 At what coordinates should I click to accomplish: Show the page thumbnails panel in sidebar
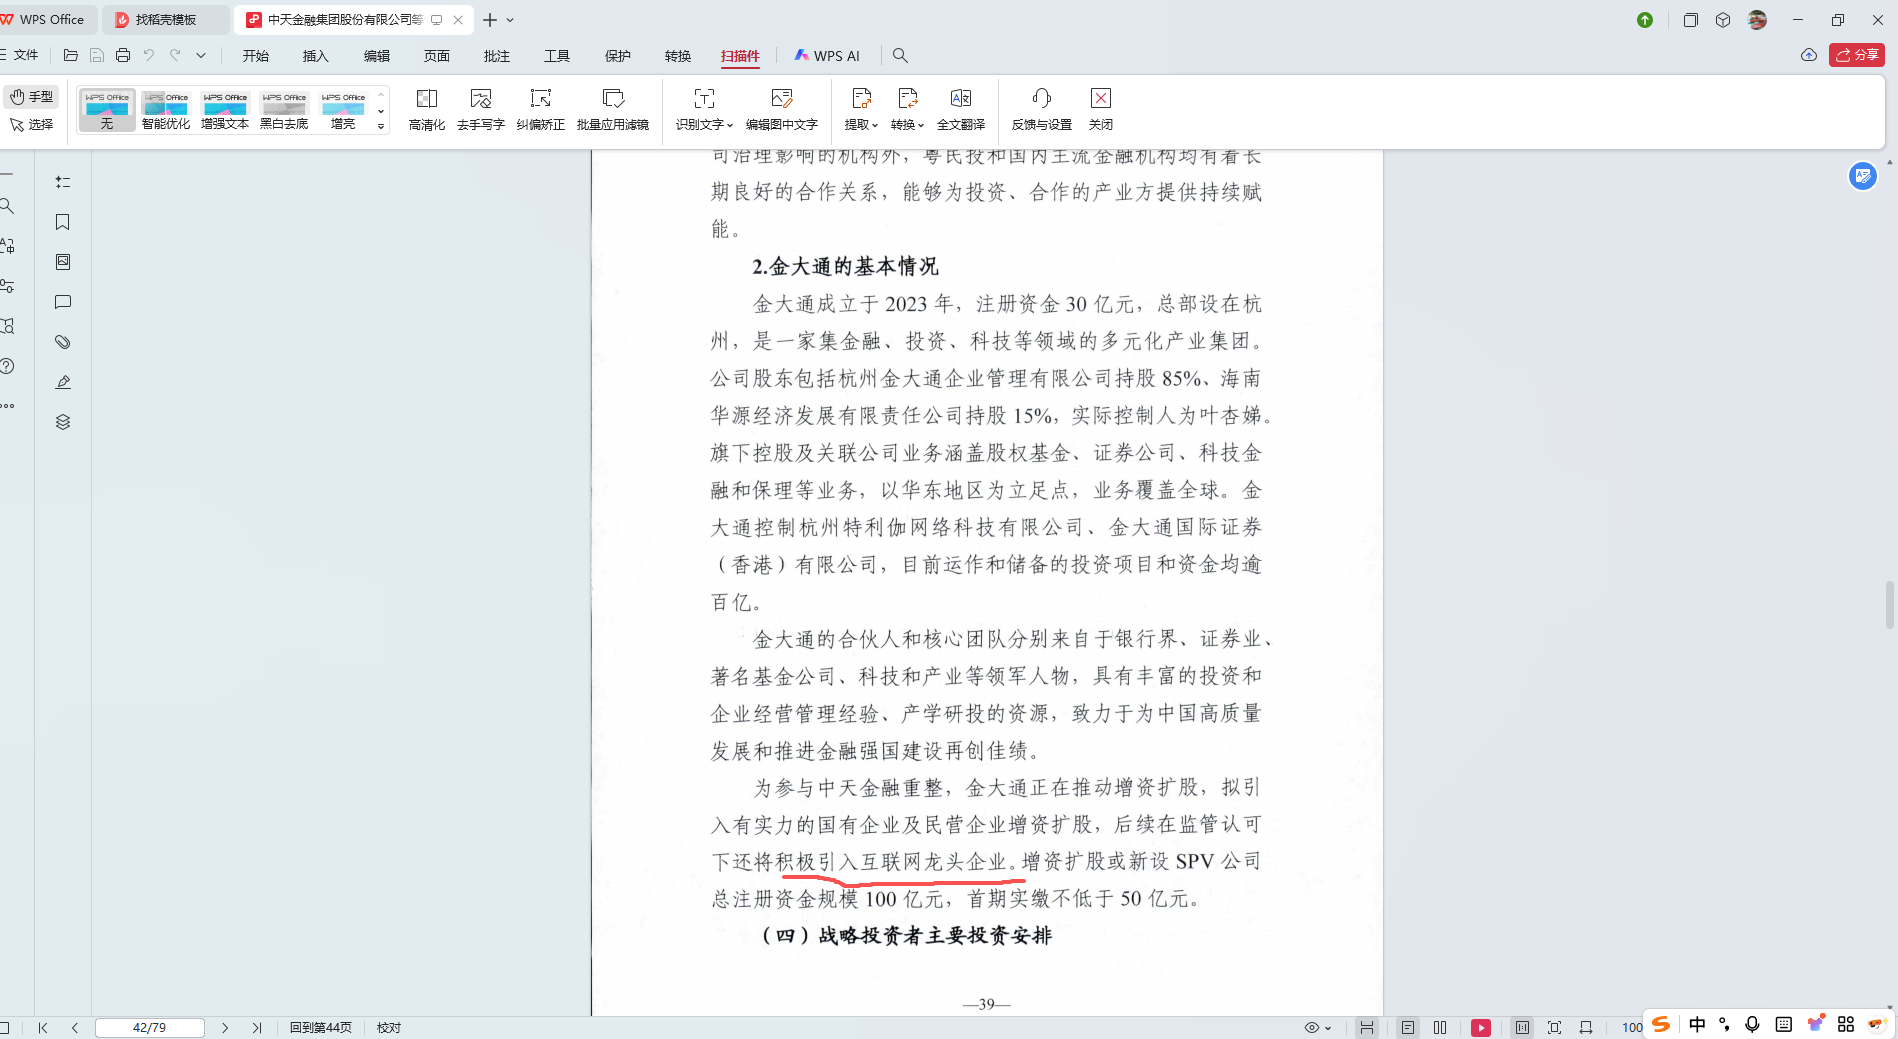click(63, 262)
